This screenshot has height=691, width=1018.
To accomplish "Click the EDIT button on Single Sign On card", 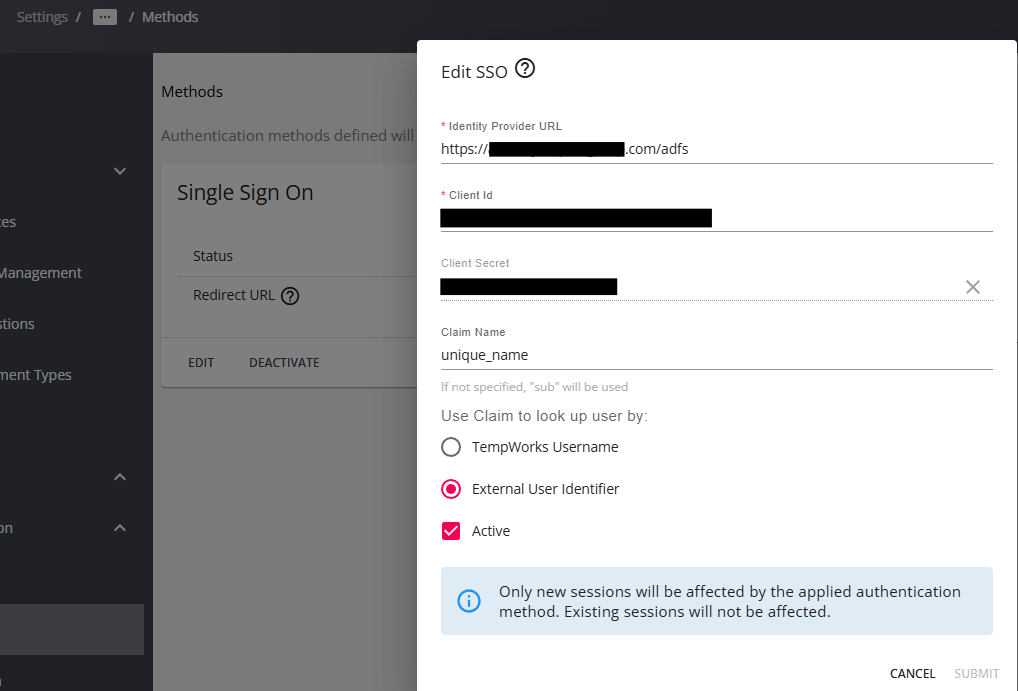I will click(201, 362).
